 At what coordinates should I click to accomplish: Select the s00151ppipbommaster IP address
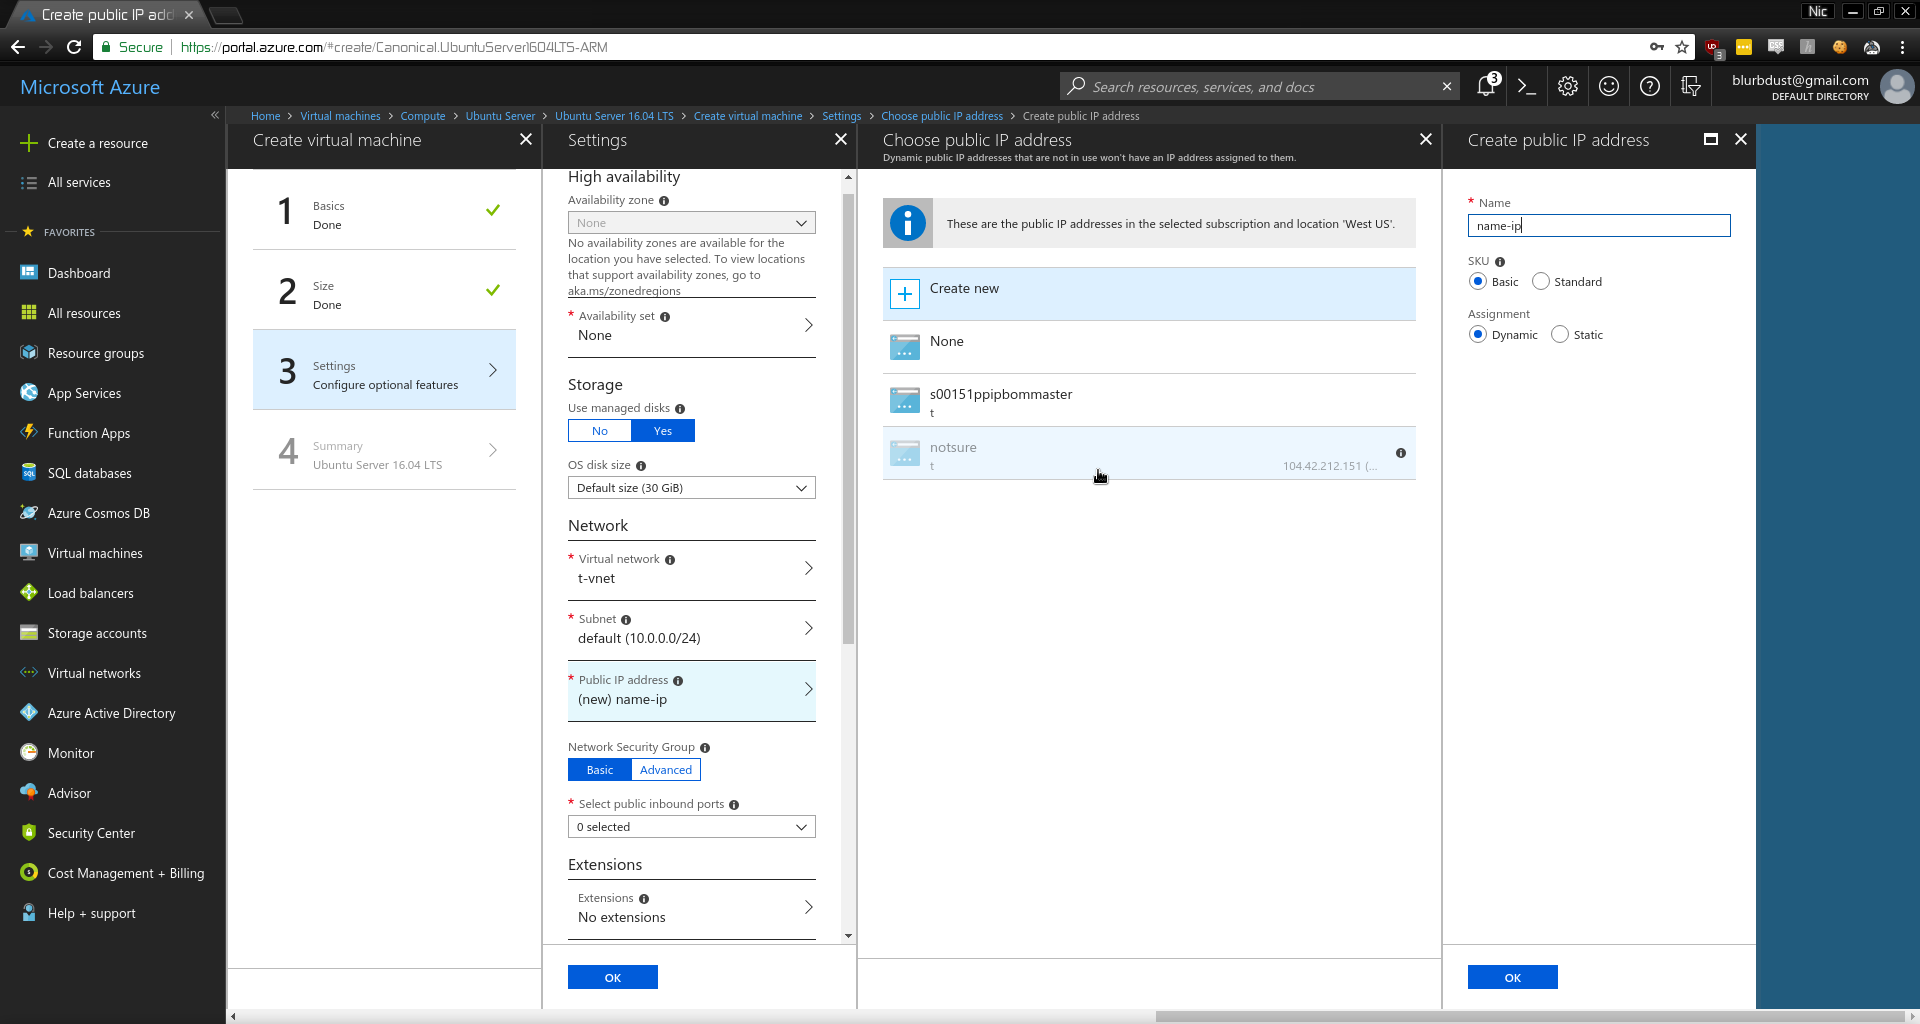pos(1149,400)
